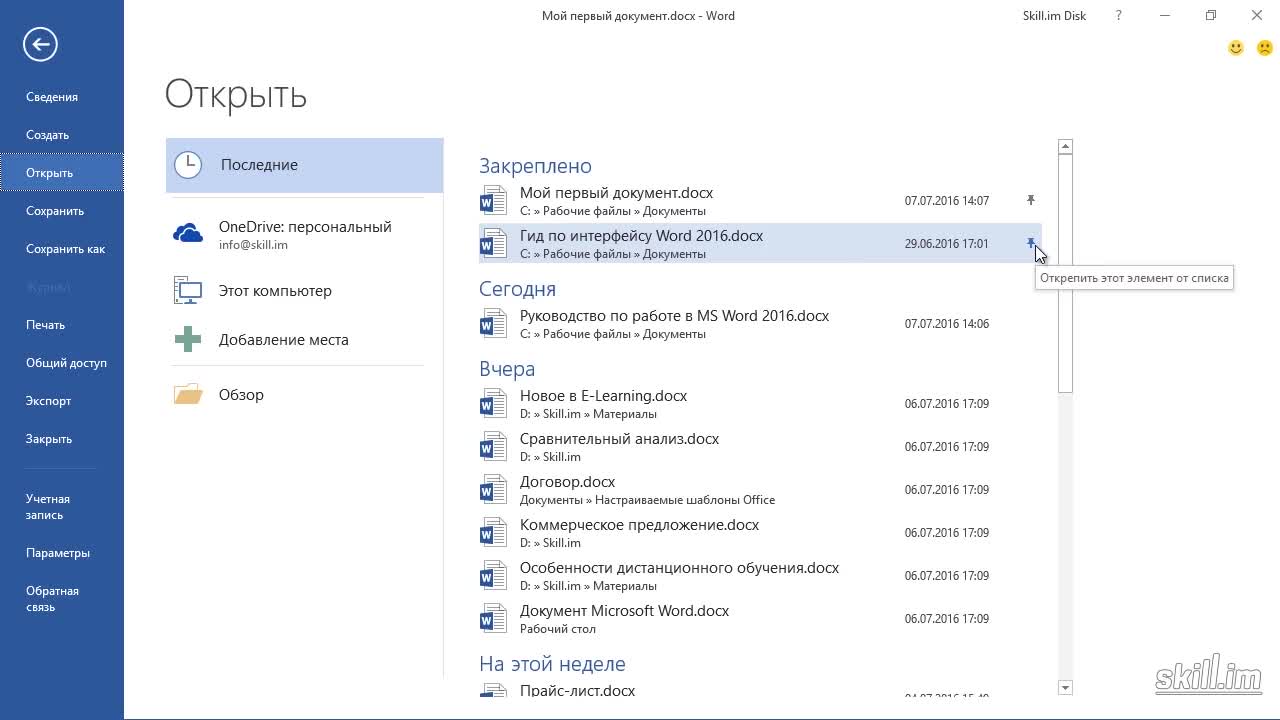This screenshot has width=1280, height=720.
Task: Click Word icon of Коммерческое предложение.docx
Action: (493, 532)
